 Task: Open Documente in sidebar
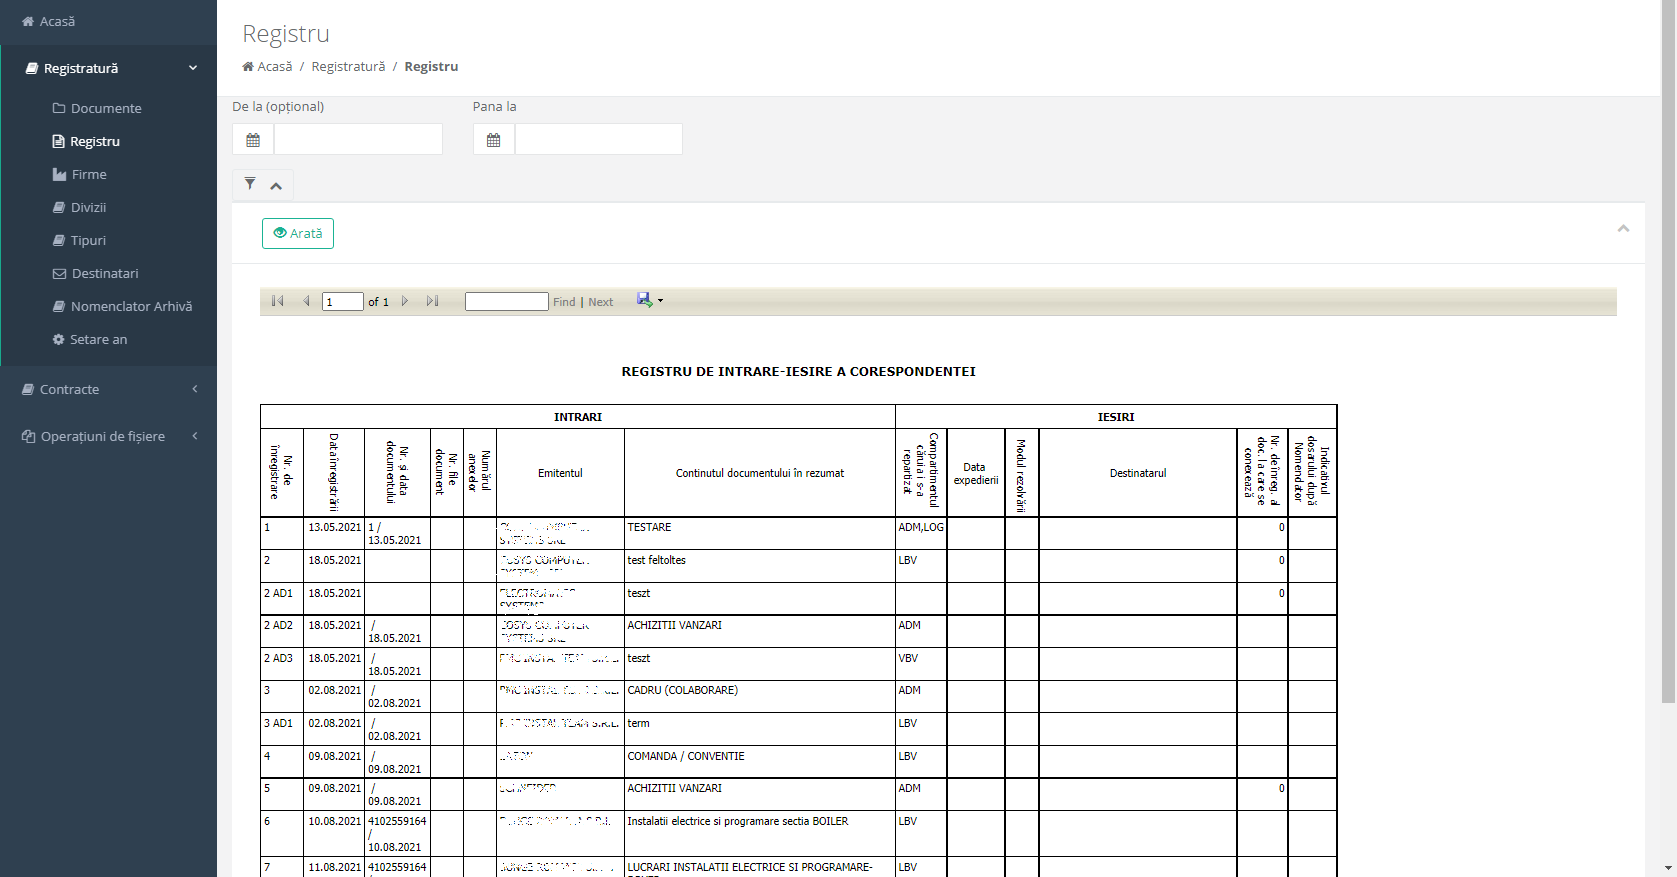point(106,108)
